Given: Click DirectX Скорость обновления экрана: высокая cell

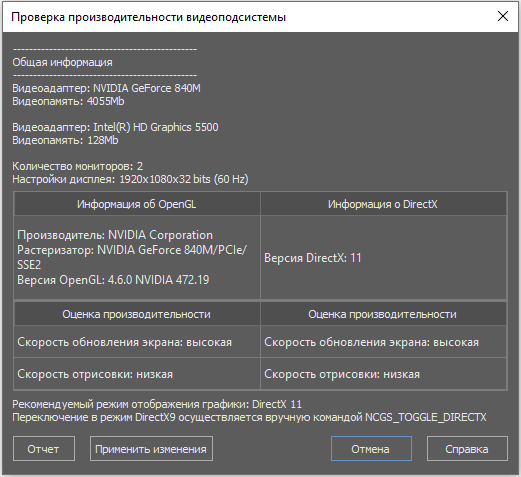Looking at the screenshot, I should [x=383, y=342].
